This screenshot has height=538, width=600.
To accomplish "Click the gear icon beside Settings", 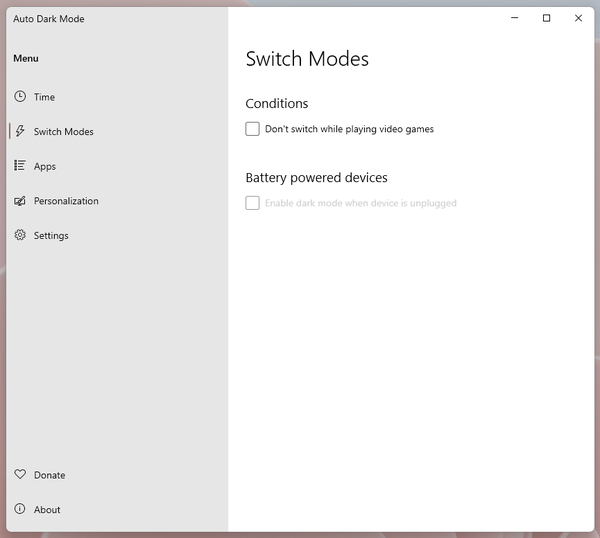I will (x=20, y=235).
